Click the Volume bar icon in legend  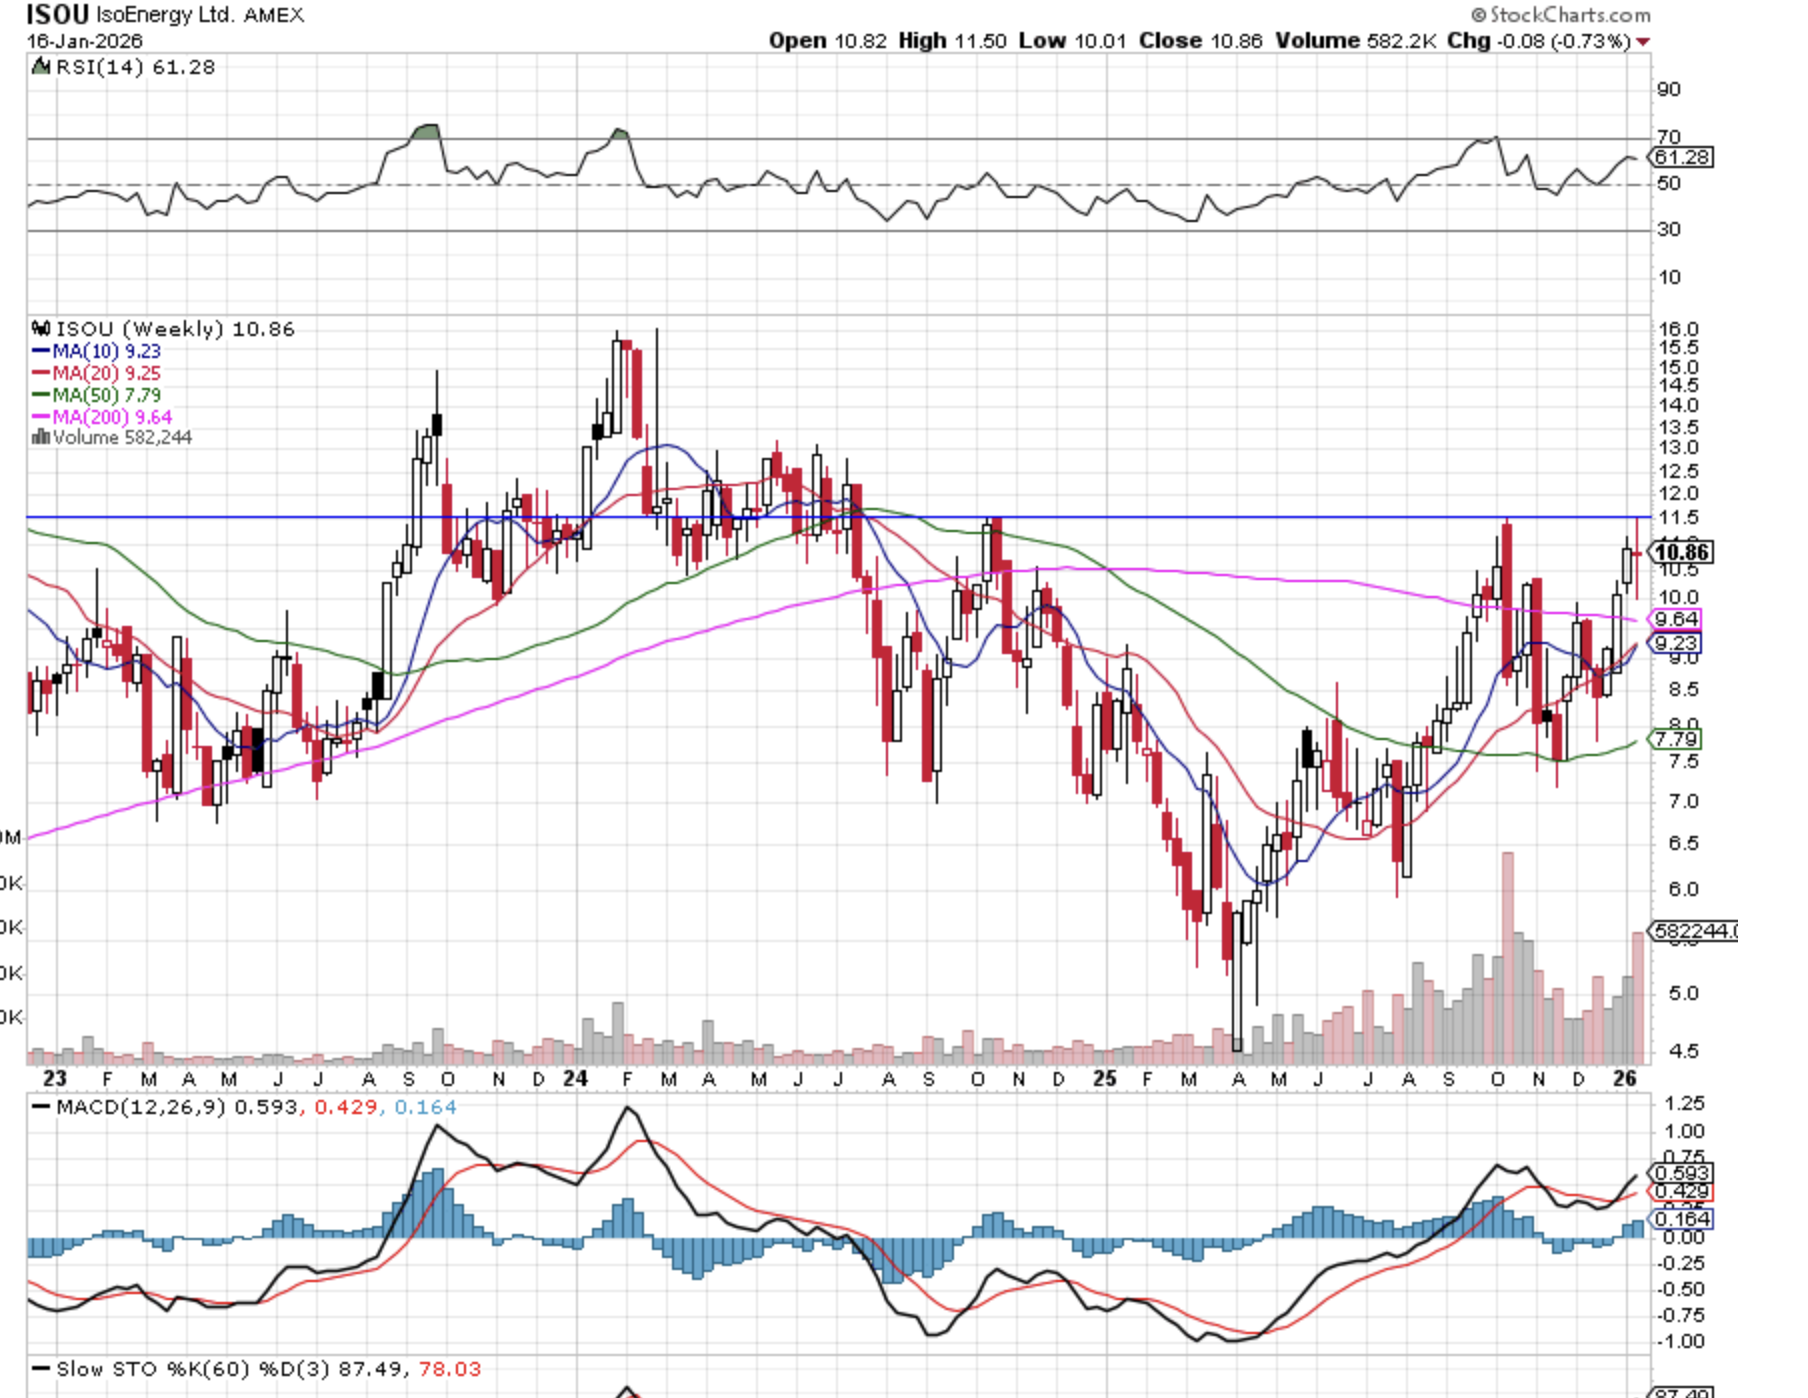(41, 437)
